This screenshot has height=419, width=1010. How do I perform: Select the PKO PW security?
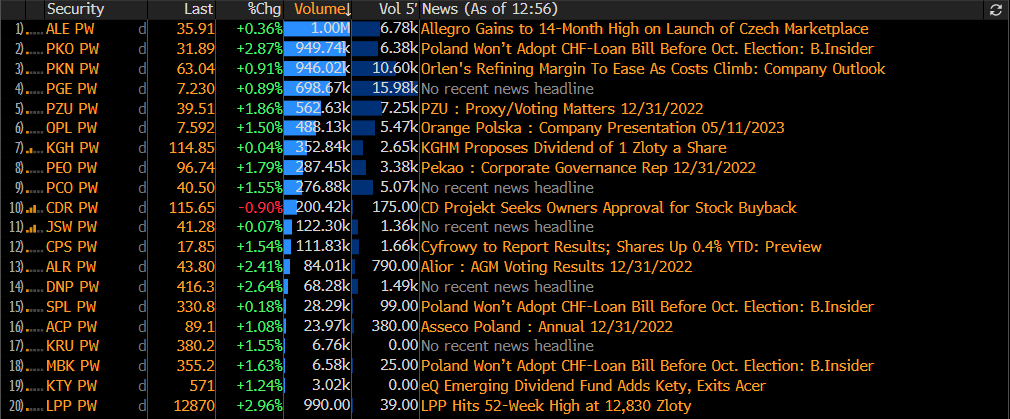(x=73, y=49)
